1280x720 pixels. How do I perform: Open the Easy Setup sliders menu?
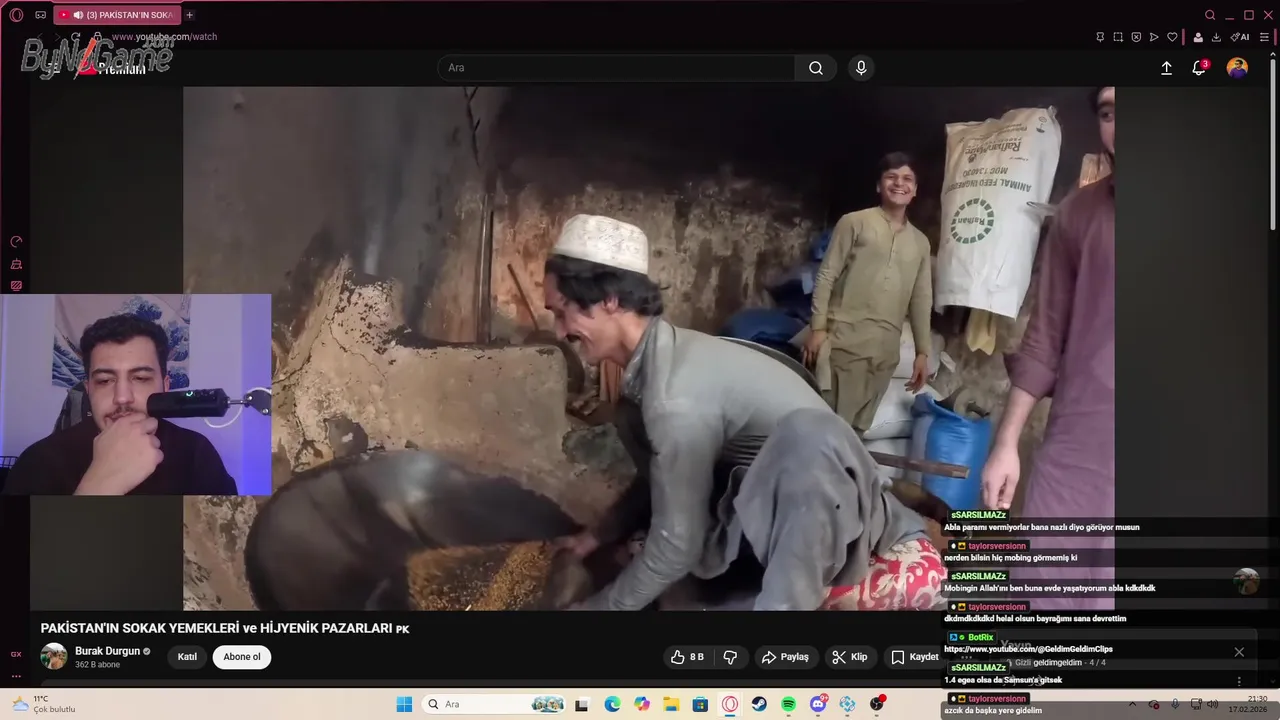click(x=1264, y=37)
